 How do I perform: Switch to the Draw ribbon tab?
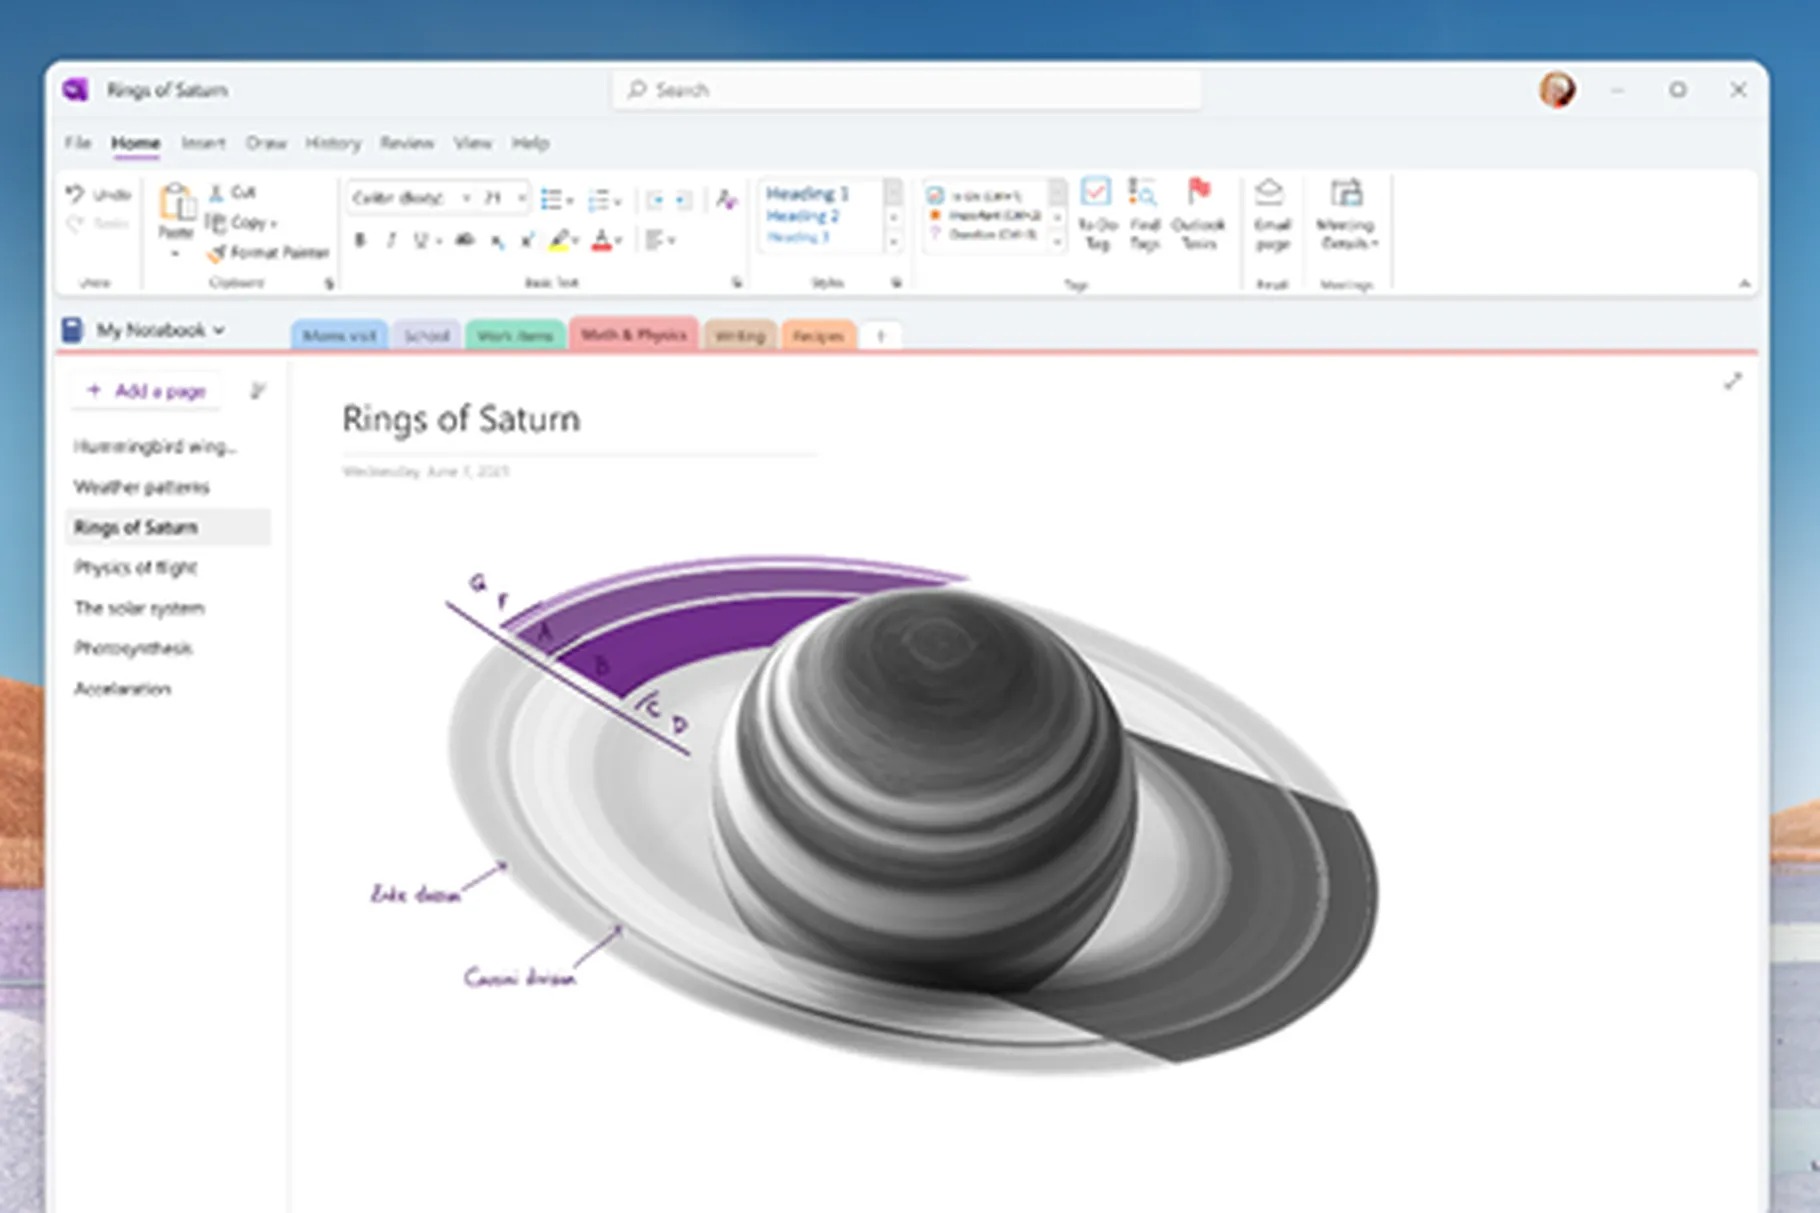(264, 143)
